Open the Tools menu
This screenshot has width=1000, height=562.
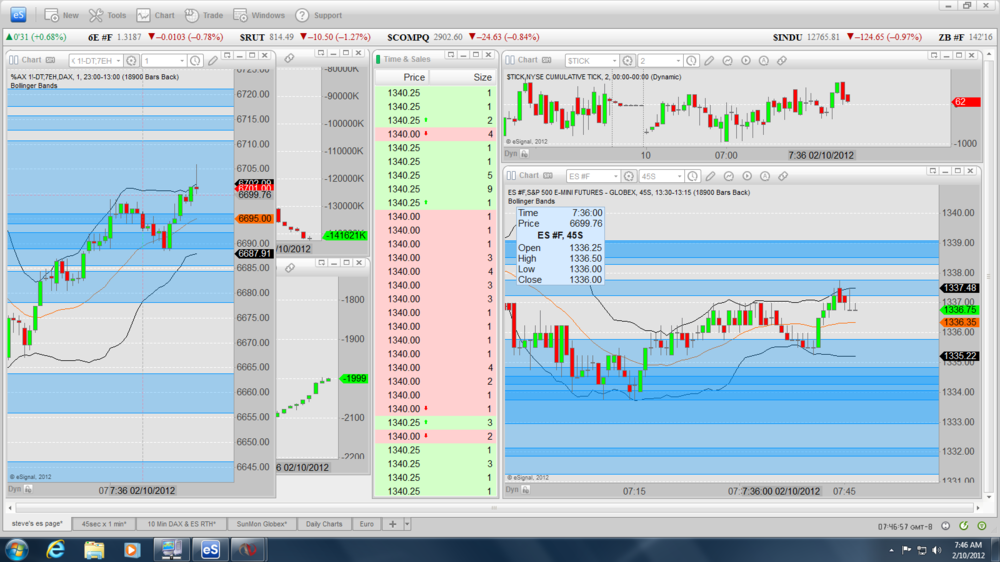[107, 15]
